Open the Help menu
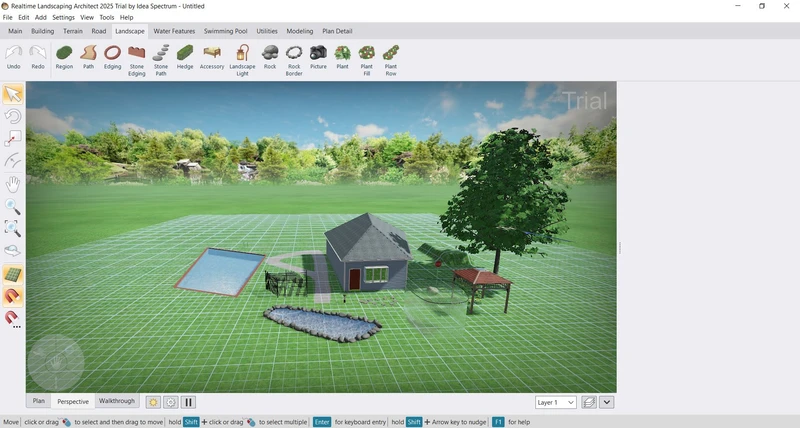800x428 pixels. coord(127,17)
